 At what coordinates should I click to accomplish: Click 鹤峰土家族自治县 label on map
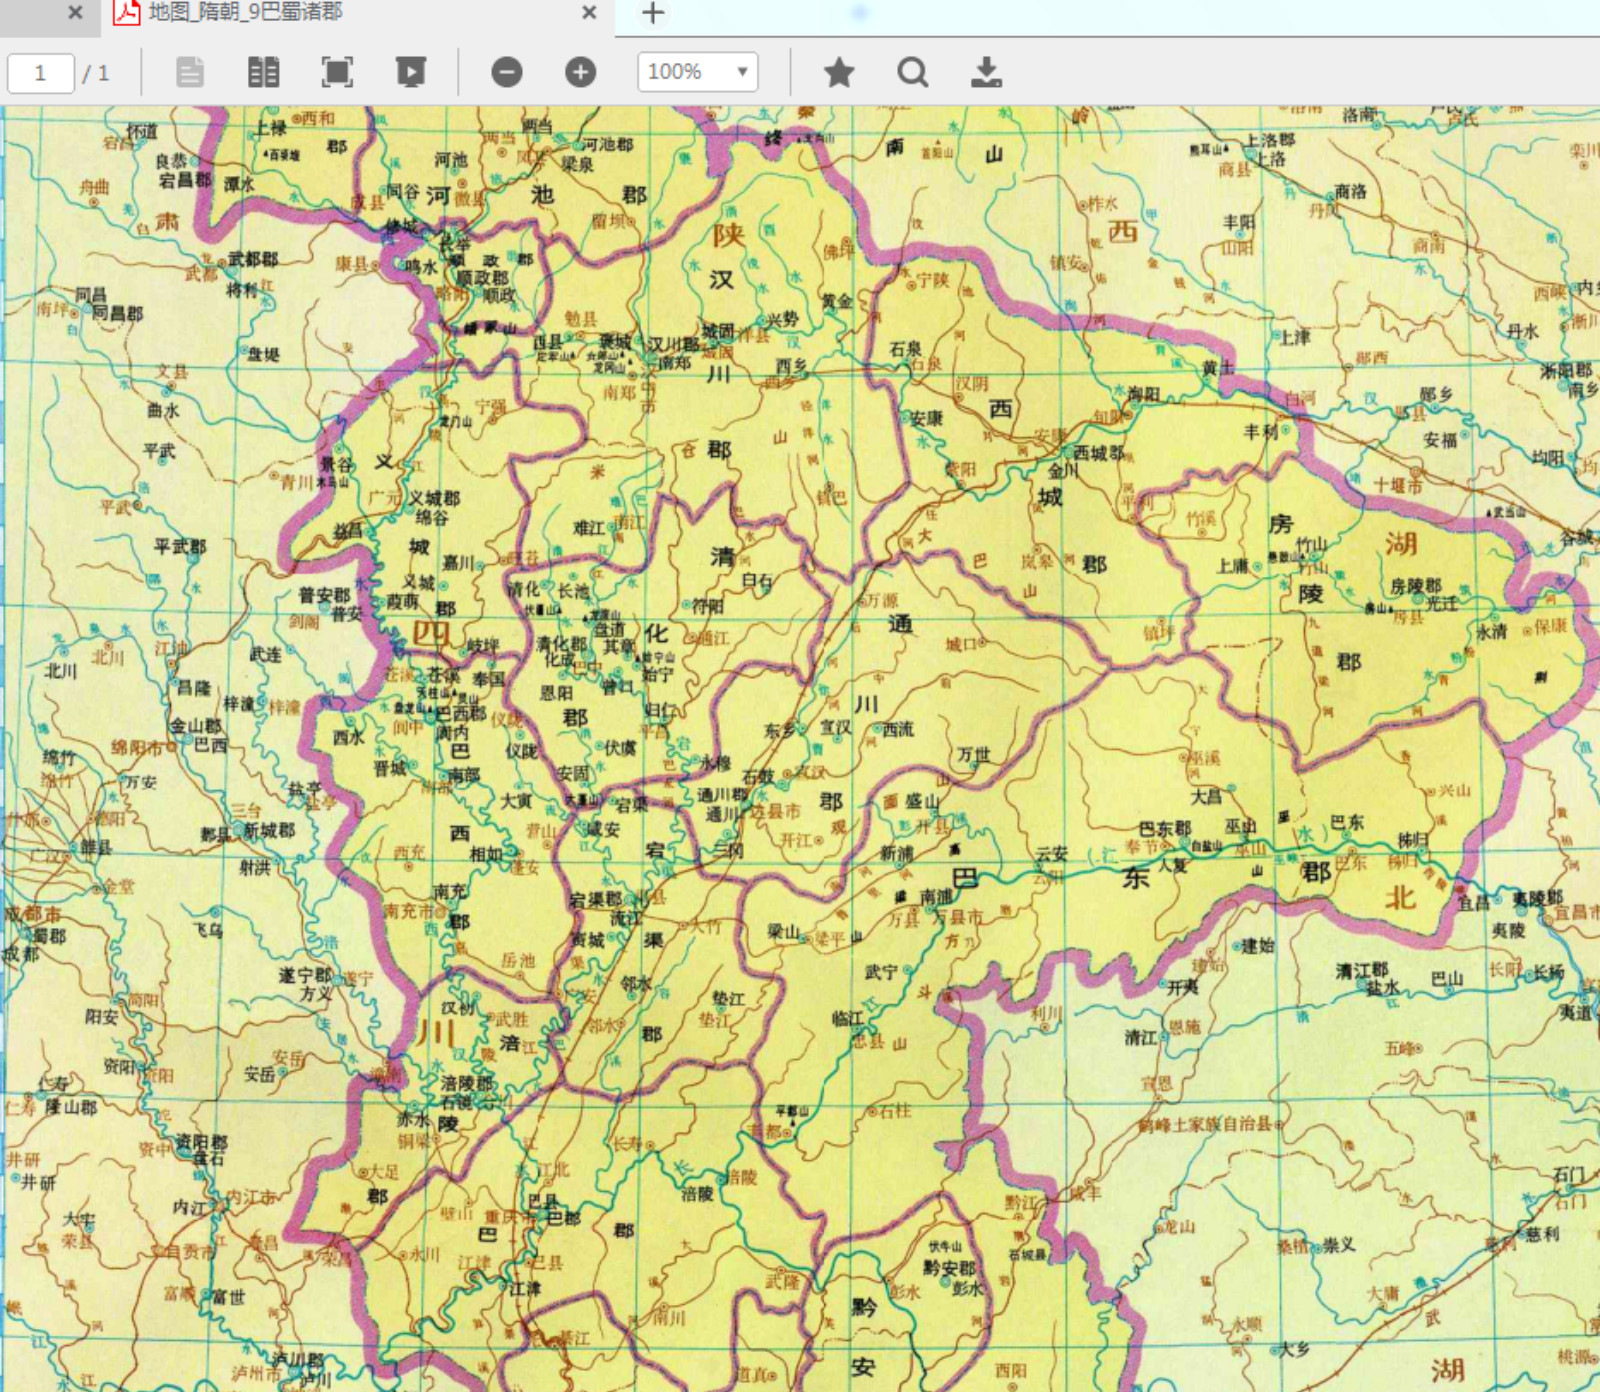(1205, 1124)
